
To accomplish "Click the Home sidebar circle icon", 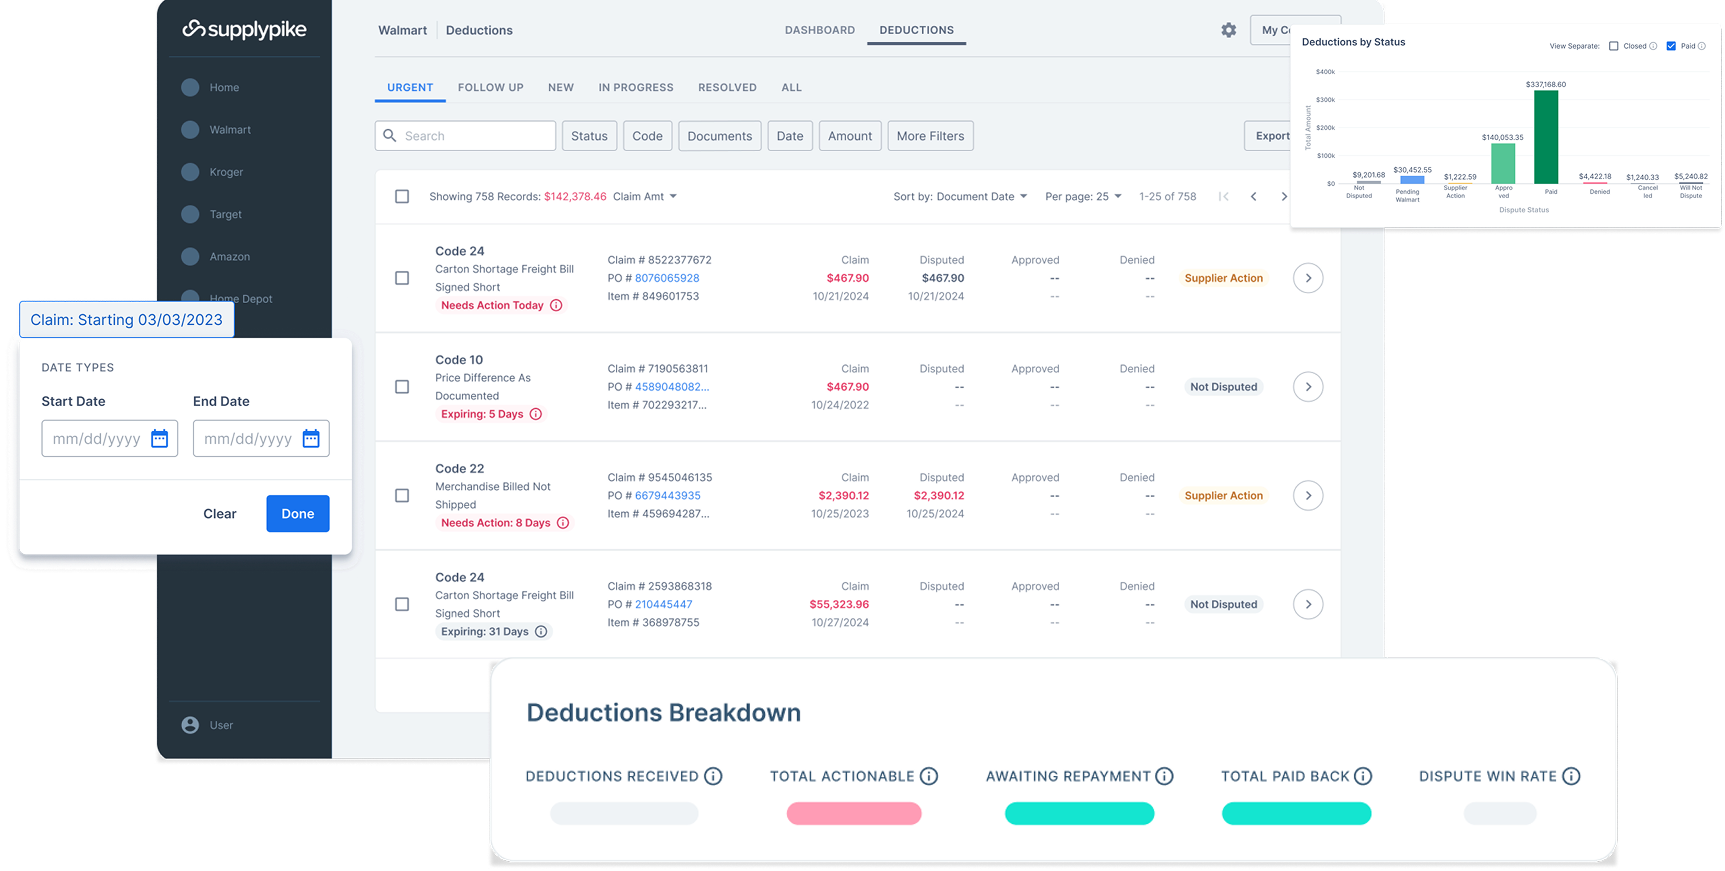I will [190, 88].
